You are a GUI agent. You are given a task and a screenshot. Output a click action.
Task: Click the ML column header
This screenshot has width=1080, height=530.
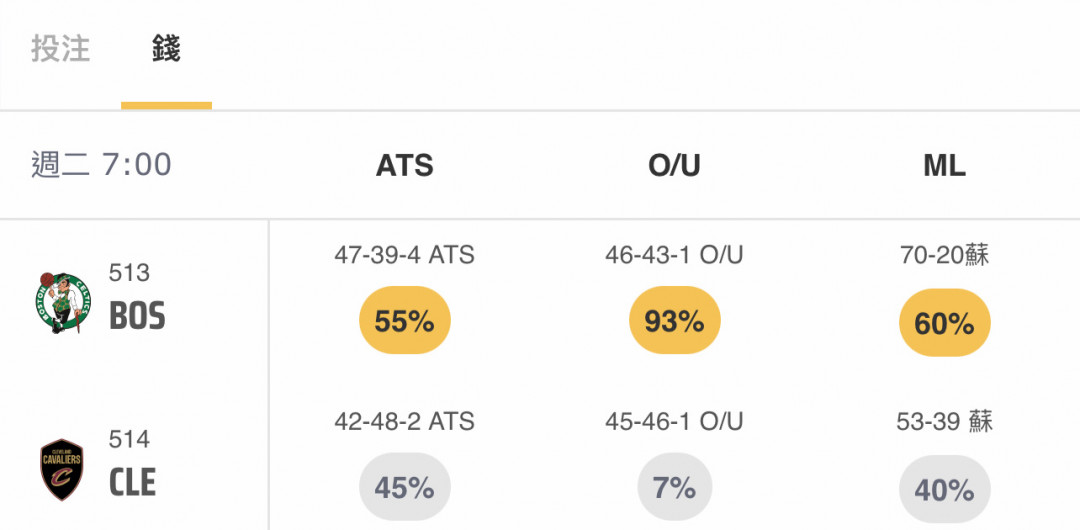[944, 165]
